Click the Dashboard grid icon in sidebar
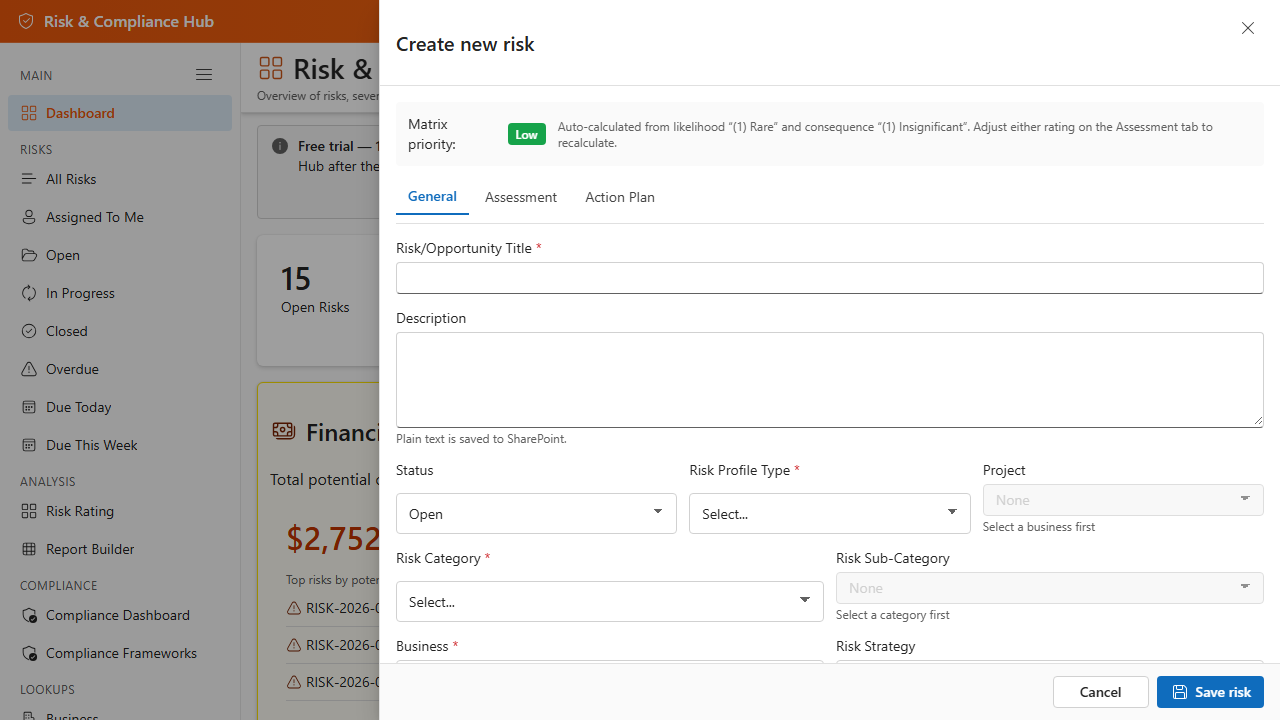Image resolution: width=1280 pixels, height=720 pixels. tap(29, 113)
